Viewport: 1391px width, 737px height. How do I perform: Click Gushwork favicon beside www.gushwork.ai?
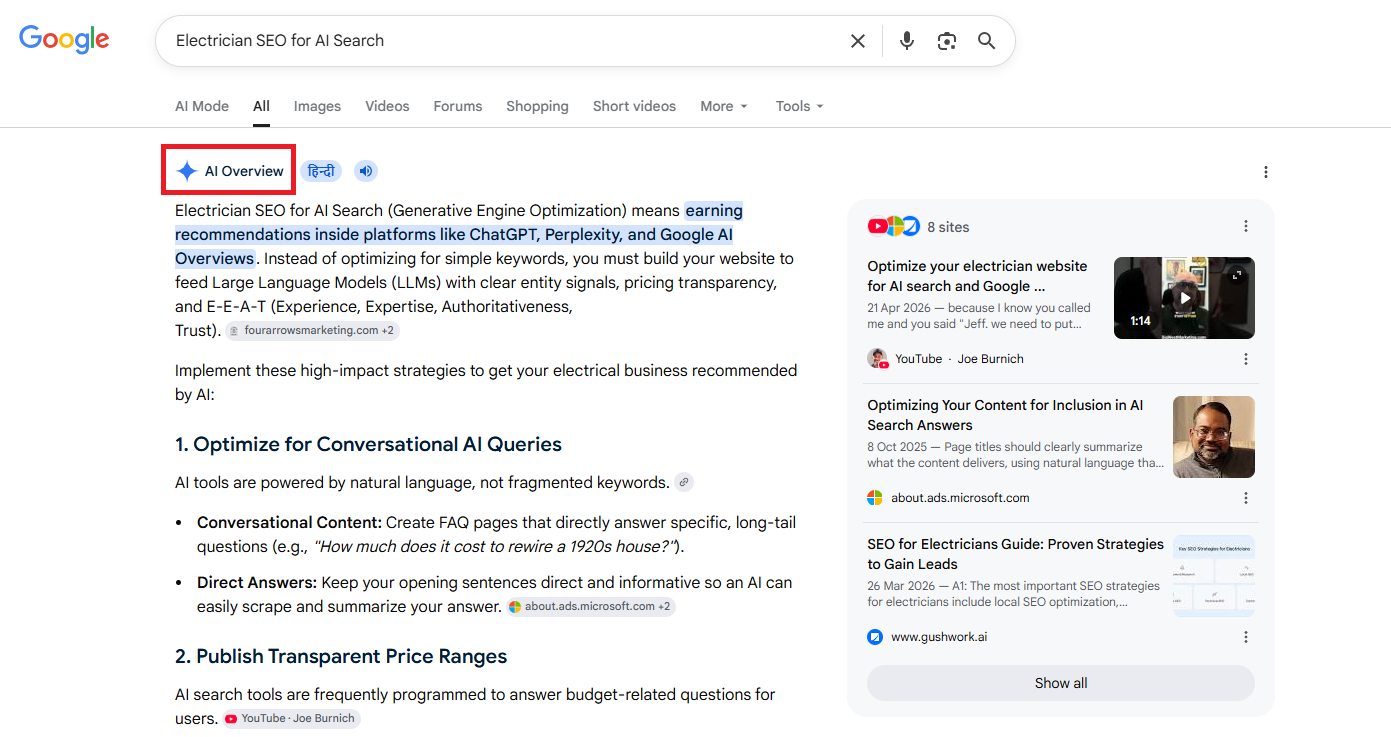[875, 637]
